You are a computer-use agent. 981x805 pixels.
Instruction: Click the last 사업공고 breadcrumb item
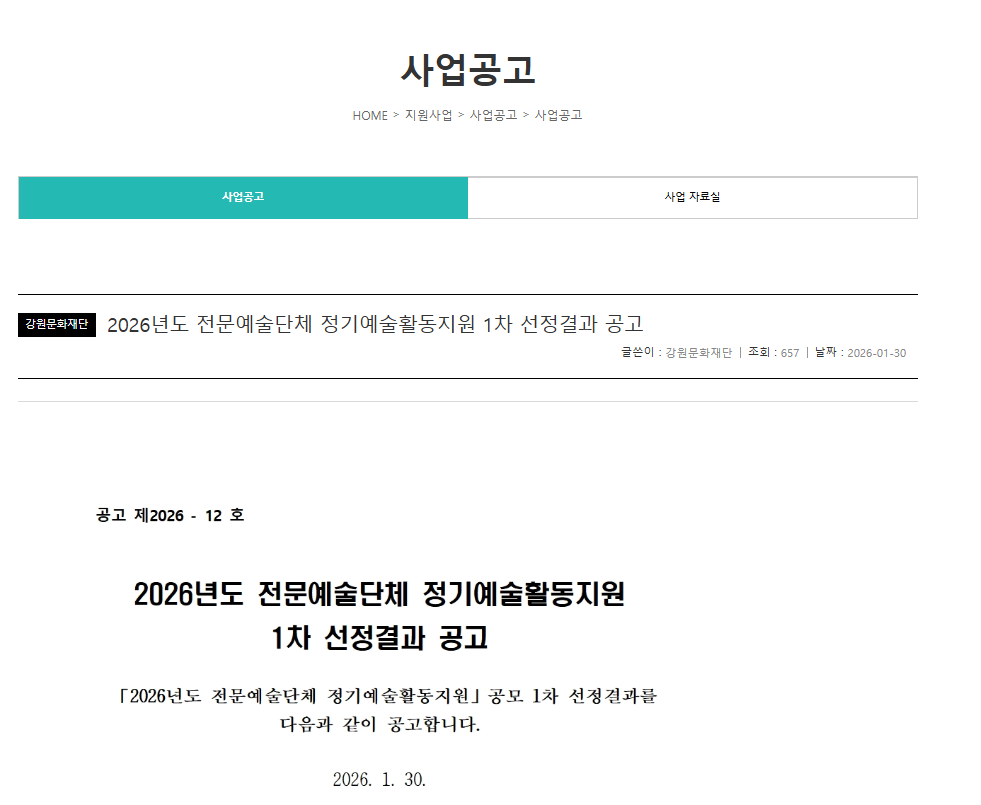pyautogui.click(x=558, y=115)
